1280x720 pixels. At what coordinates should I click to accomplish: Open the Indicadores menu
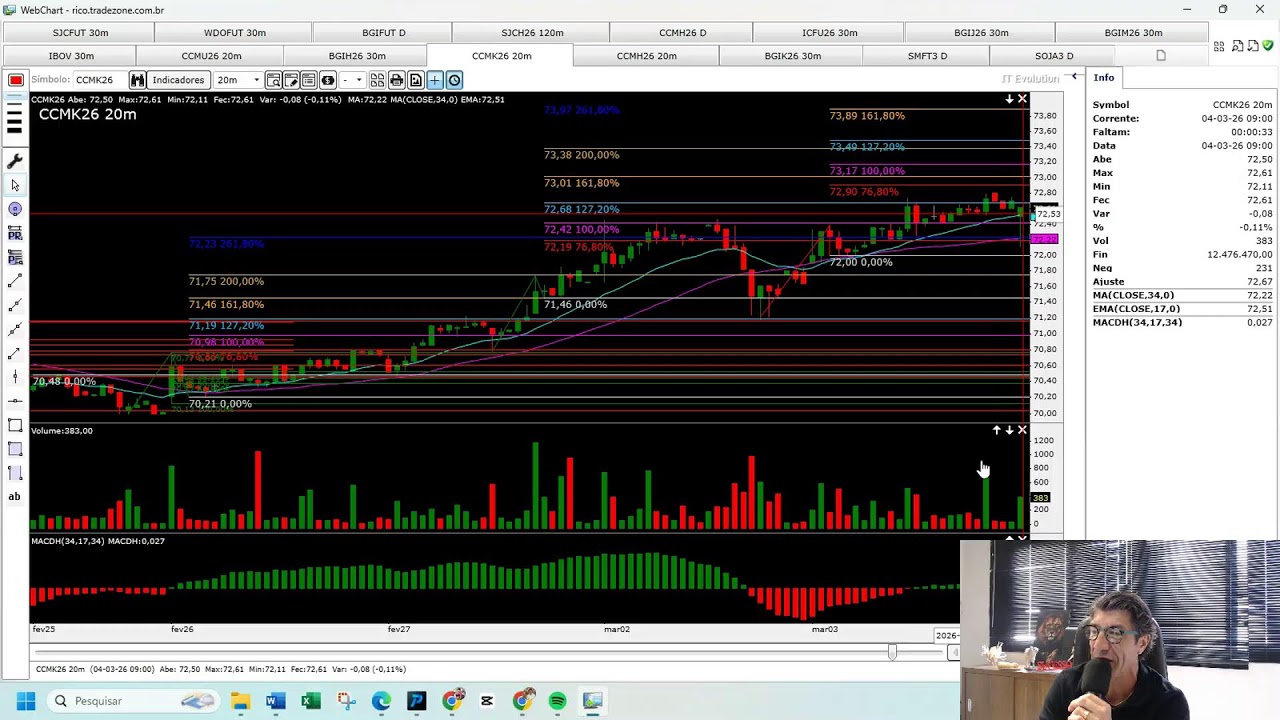(178, 80)
